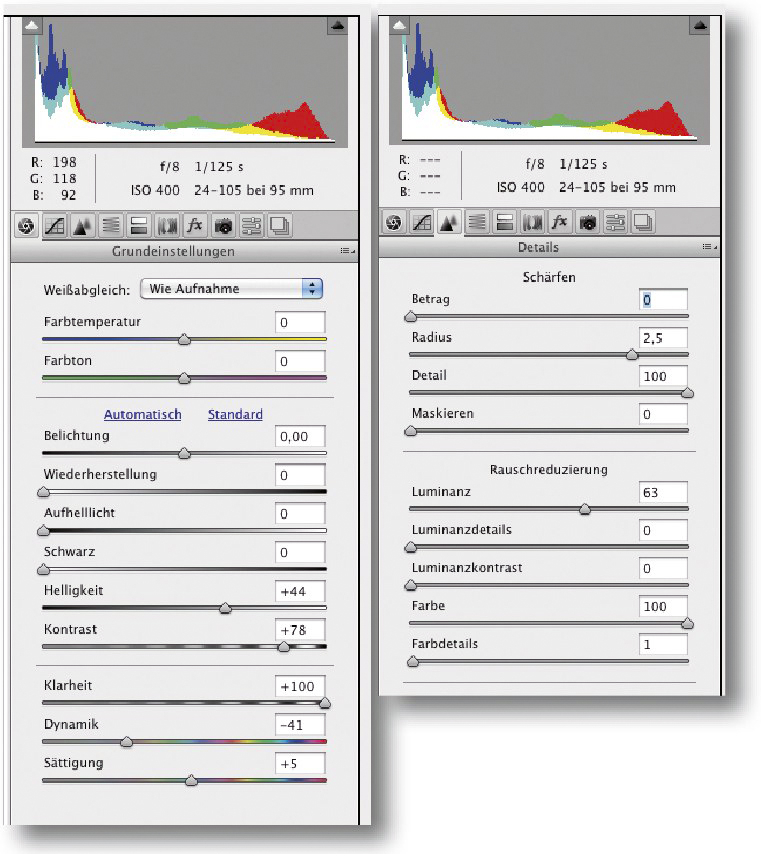This screenshot has width=761, height=854.
Task: Open Detail tab icon in Grundeinstellungen panel
Action: tap(82, 225)
